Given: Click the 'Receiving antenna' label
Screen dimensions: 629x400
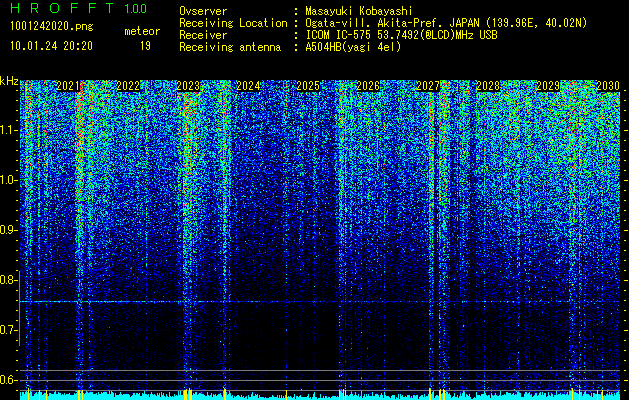Looking at the screenshot, I should point(230,47).
